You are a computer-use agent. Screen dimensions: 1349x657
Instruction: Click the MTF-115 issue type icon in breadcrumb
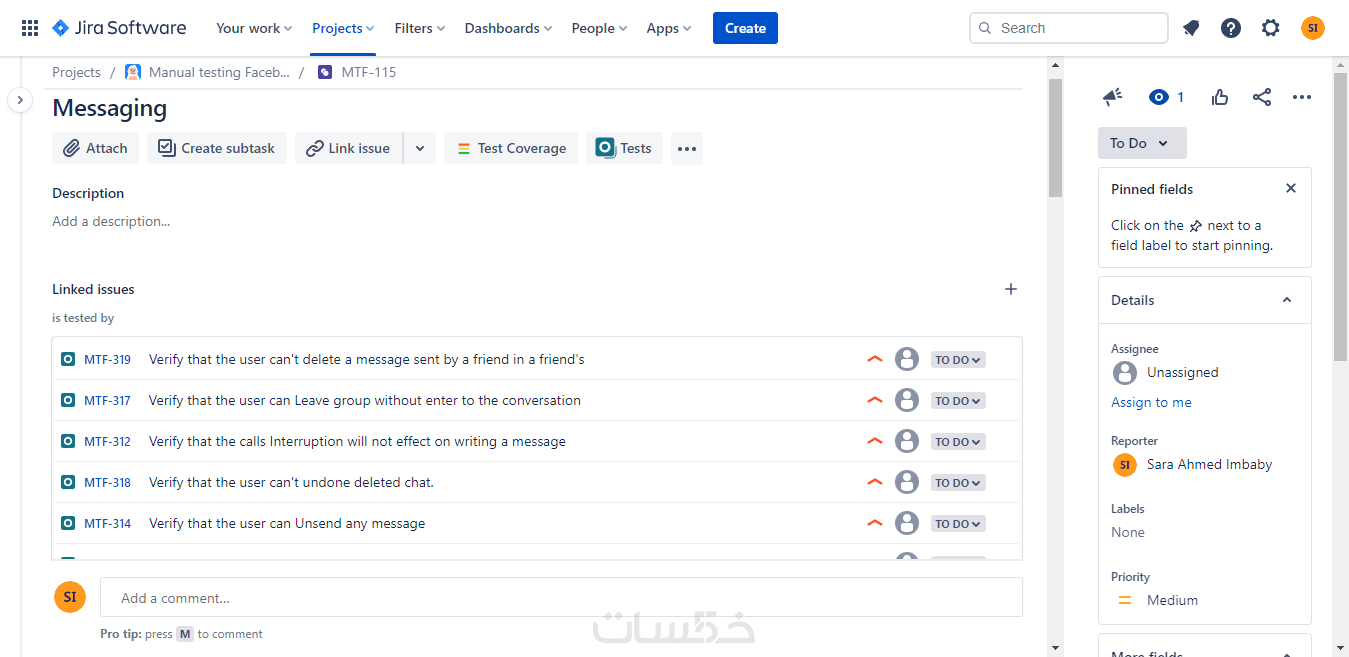325,72
